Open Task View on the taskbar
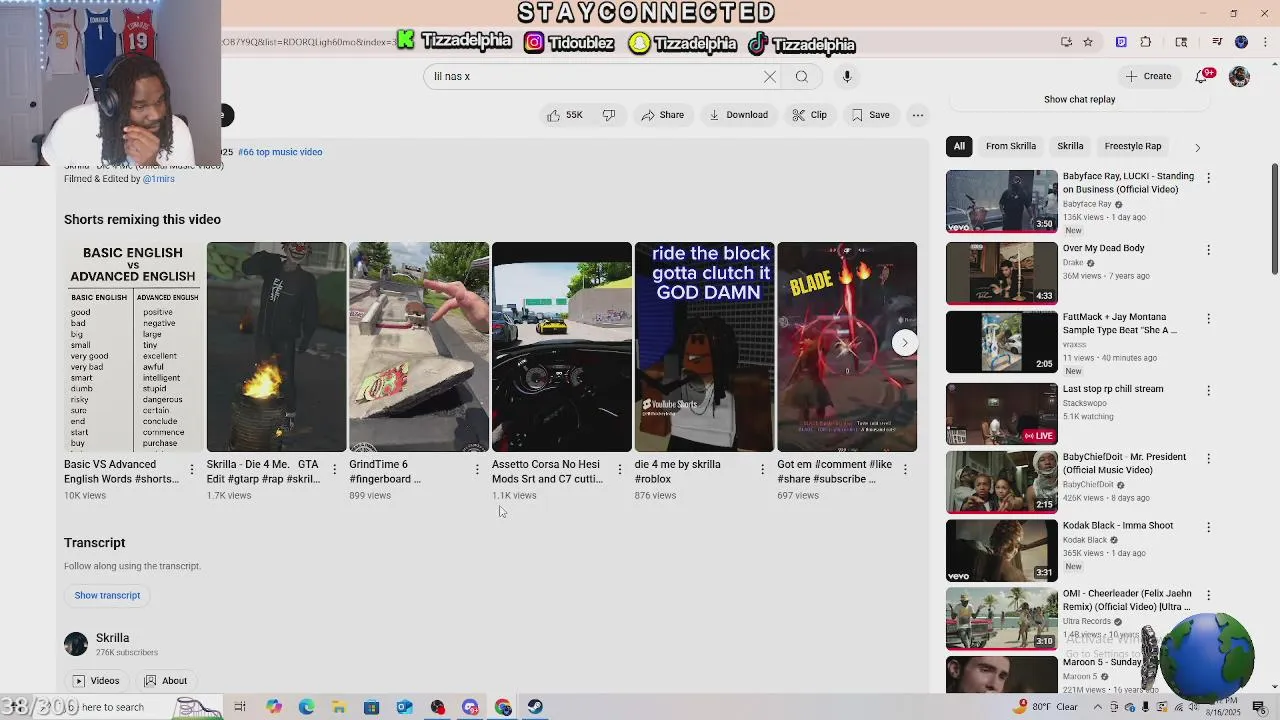Image resolution: width=1280 pixels, height=720 pixels. [x=240, y=707]
